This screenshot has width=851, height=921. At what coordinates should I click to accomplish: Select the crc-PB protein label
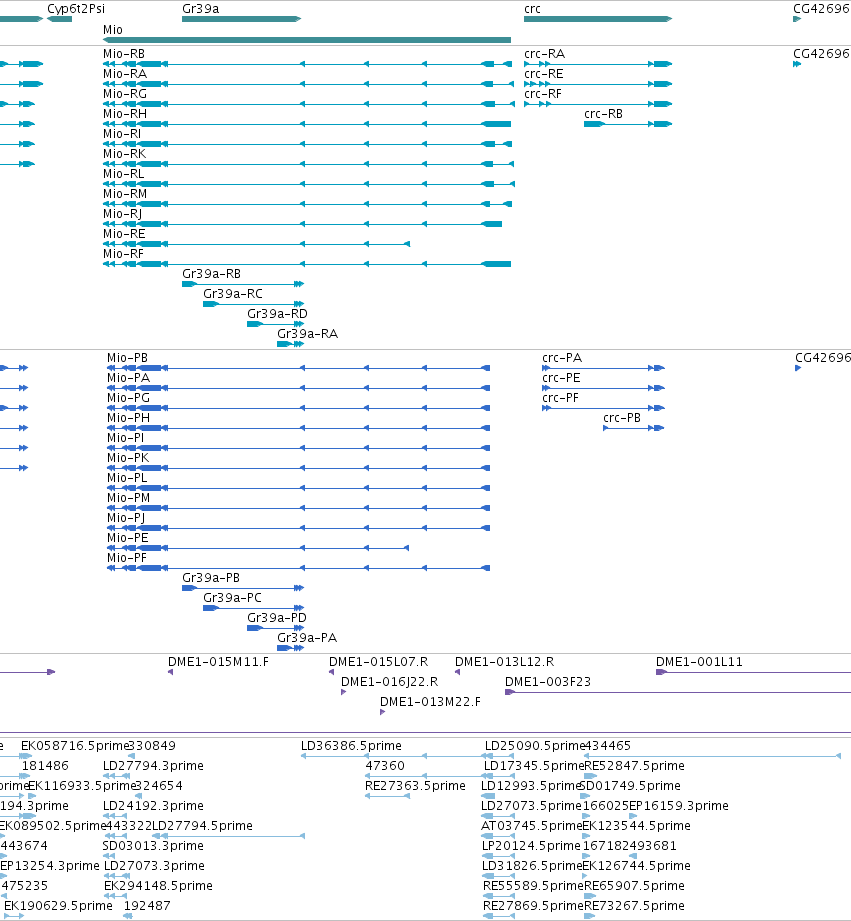pyautogui.click(x=621, y=418)
